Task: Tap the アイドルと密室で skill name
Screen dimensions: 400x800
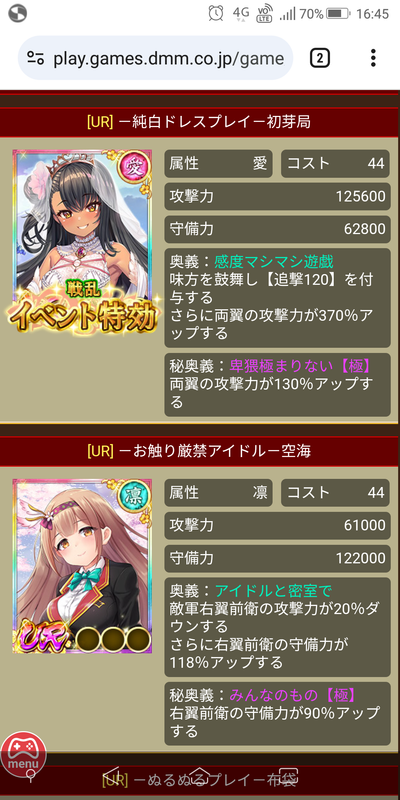Action: pyautogui.click(x=274, y=591)
